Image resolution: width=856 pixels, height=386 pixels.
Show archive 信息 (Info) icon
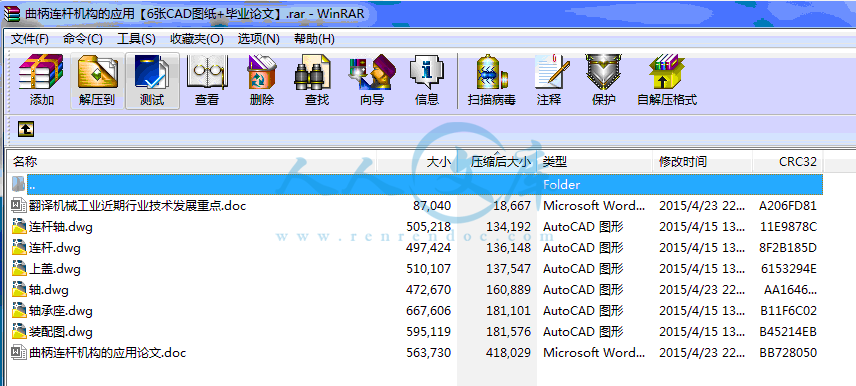click(x=427, y=81)
